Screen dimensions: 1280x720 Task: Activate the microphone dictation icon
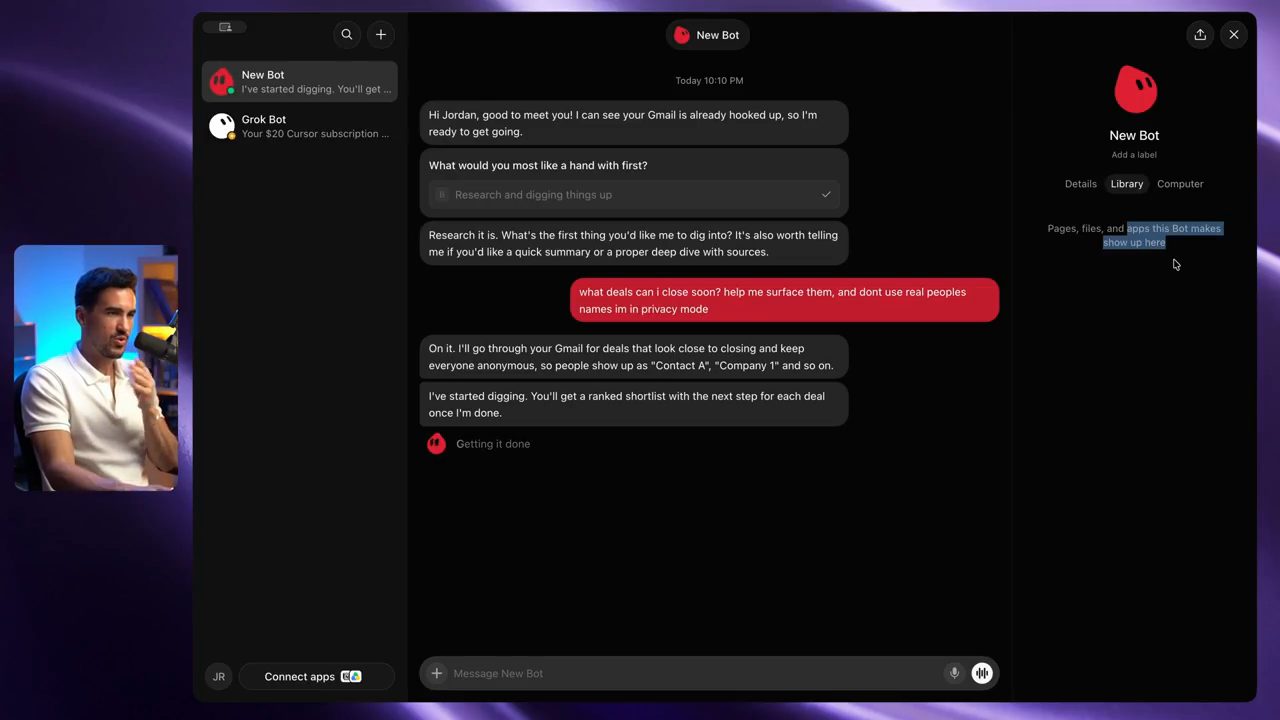[954, 673]
